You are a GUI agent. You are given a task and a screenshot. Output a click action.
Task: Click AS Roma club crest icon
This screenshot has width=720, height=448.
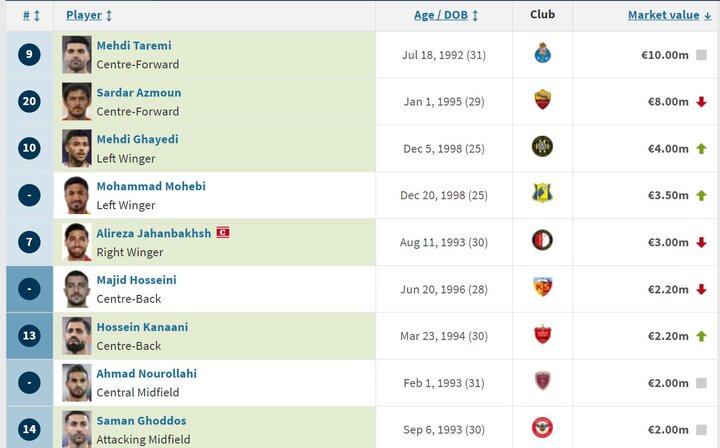coord(542,101)
